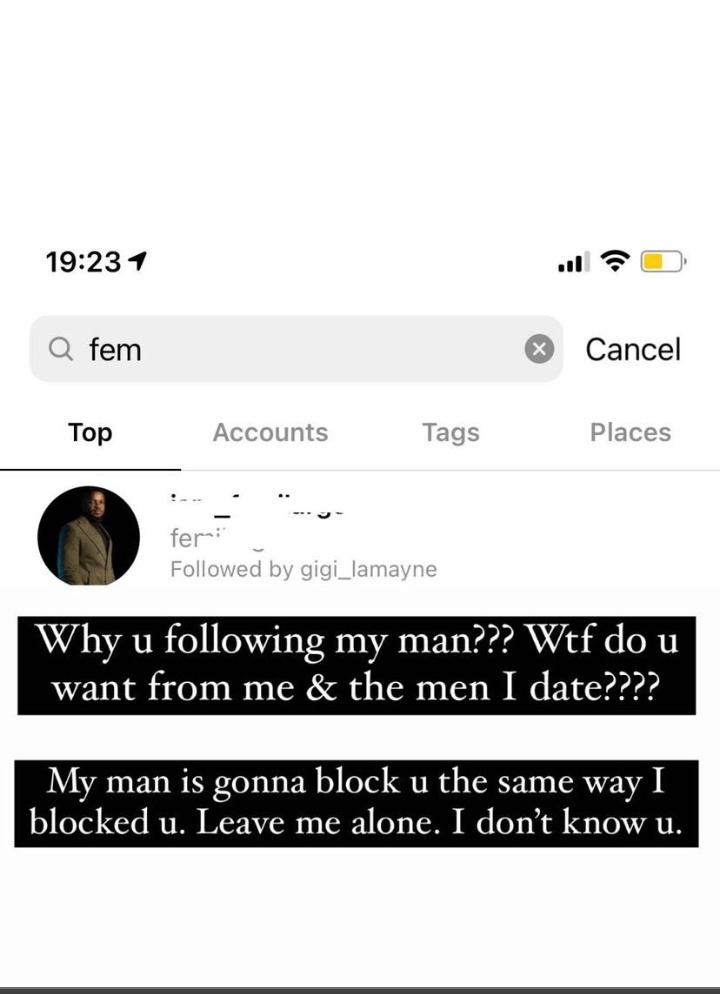720x994 pixels.
Task: Open the Tags tab
Action: click(451, 433)
